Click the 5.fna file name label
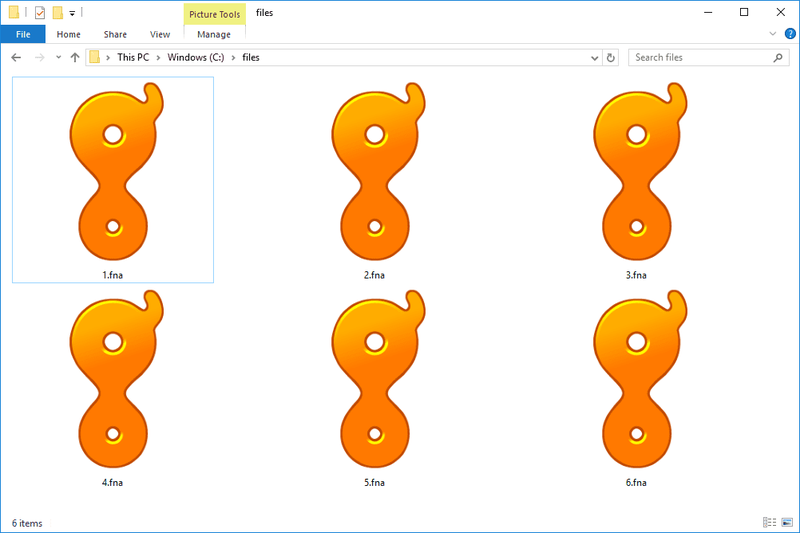The height and width of the screenshot is (533, 800). [x=374, y=483]
